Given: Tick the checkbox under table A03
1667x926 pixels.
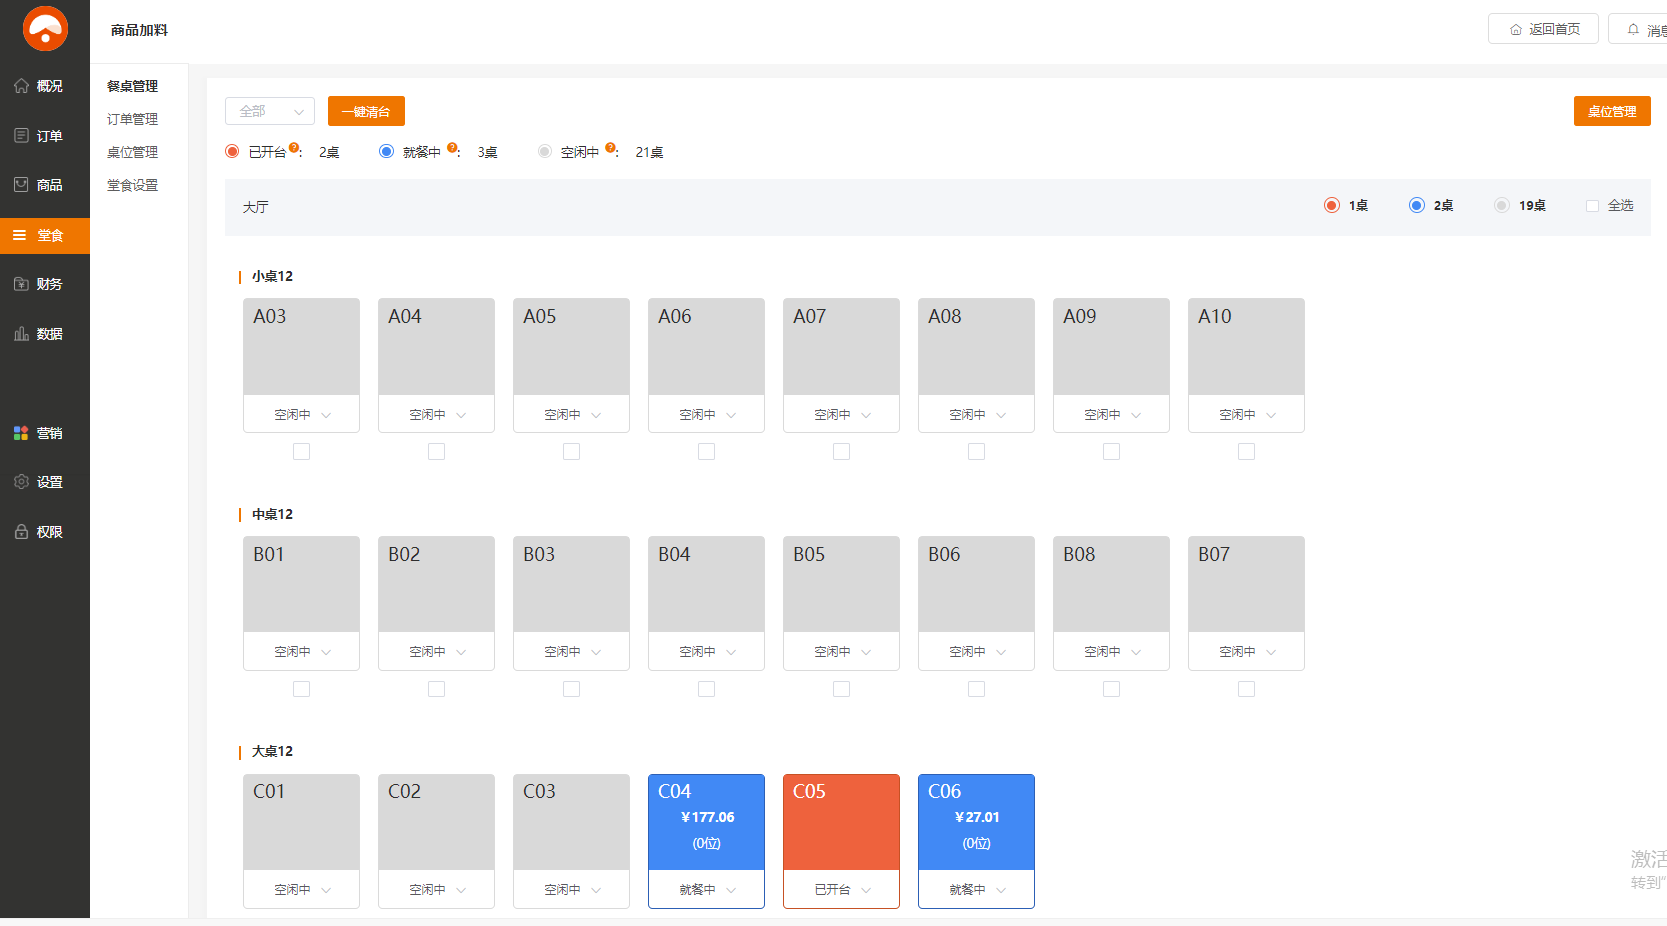Looking at the screenshot, I should point(301,452).
